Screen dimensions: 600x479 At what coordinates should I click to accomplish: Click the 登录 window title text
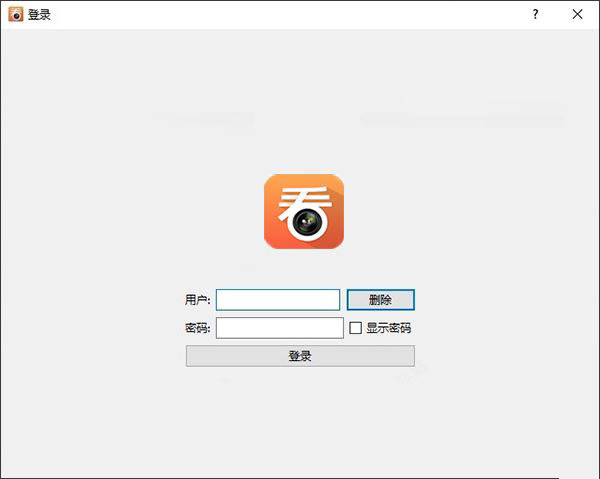point(39,15)
